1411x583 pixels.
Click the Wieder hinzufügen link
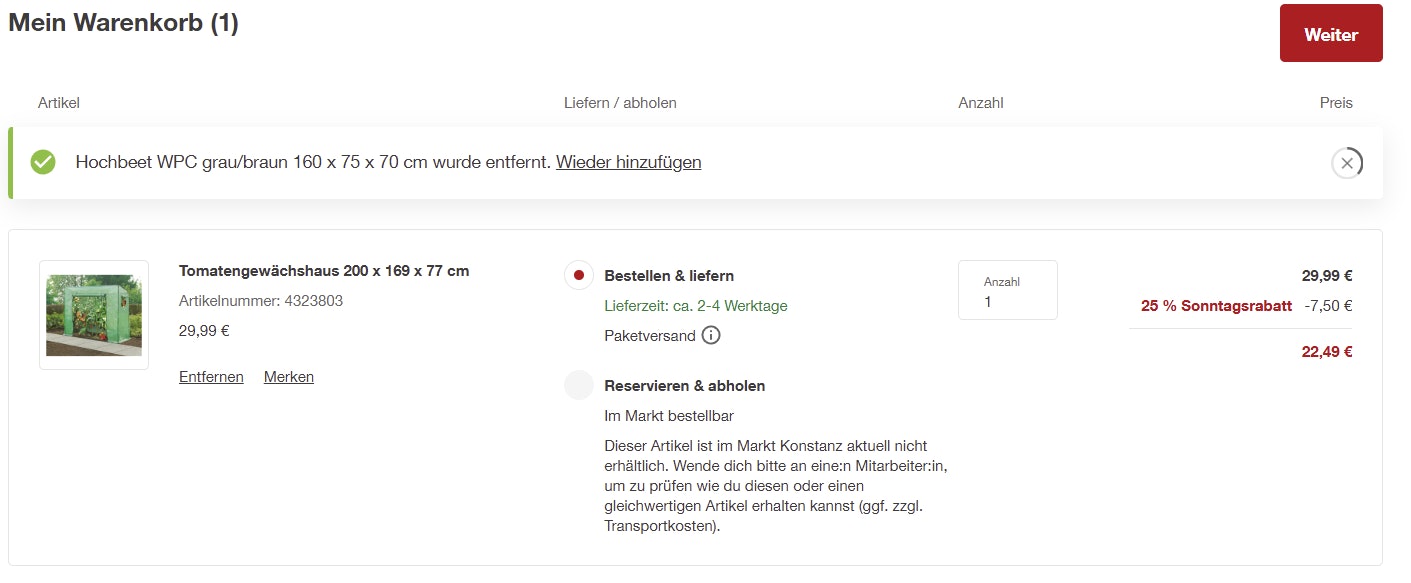tap(628, 162)
